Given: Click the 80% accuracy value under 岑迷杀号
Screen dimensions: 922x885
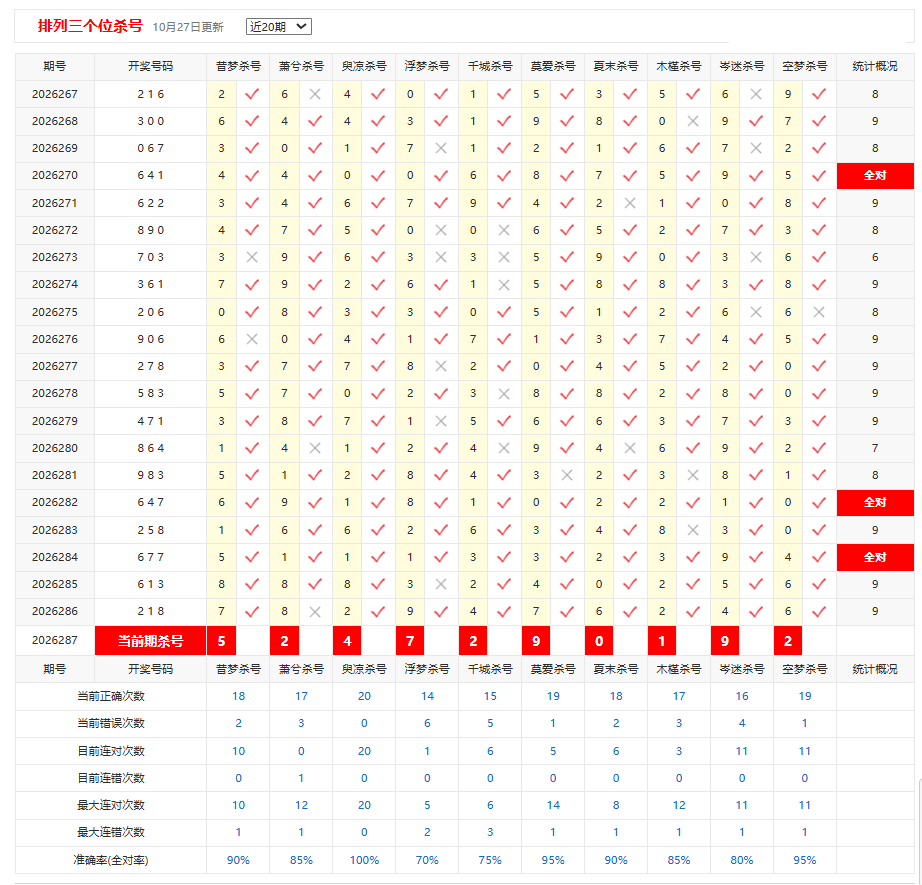Looking at the screenshot, I should click(x=742, y=860).
